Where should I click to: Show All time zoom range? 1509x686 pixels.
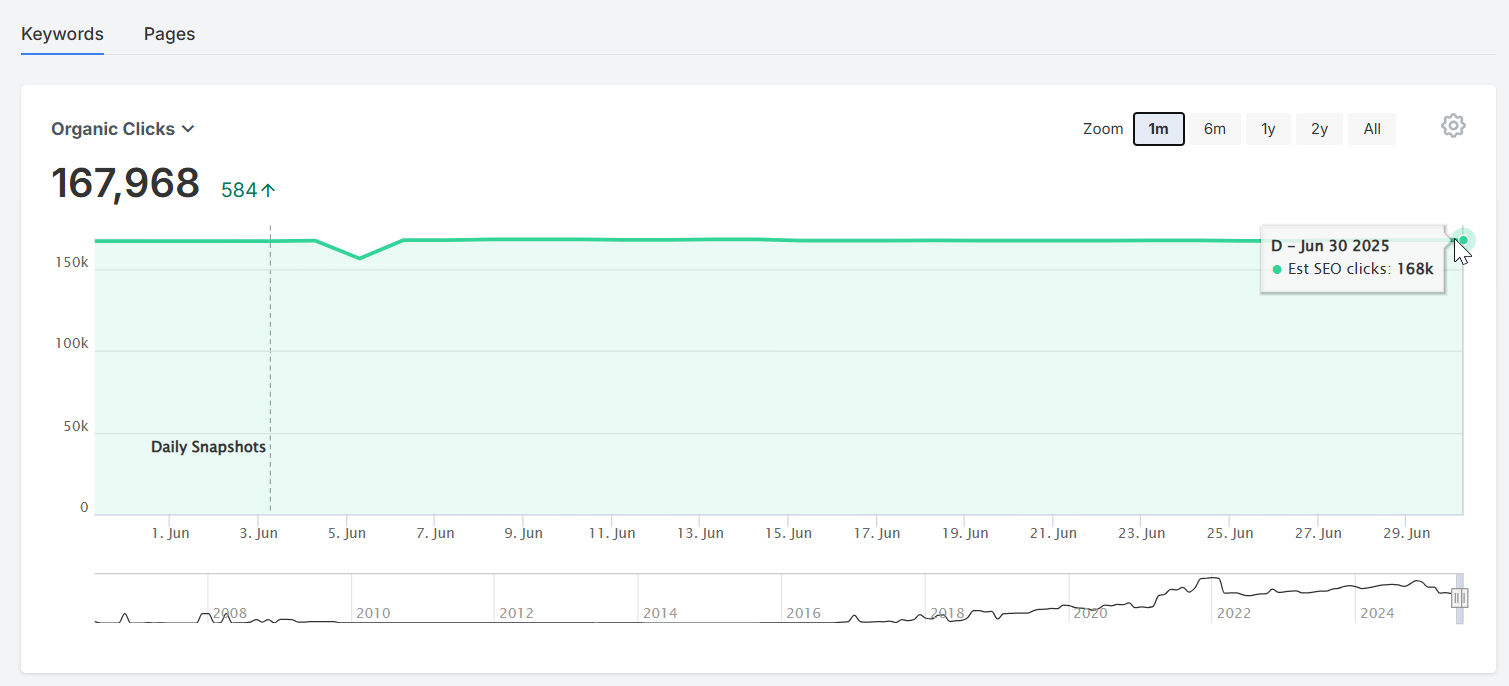1372,129
